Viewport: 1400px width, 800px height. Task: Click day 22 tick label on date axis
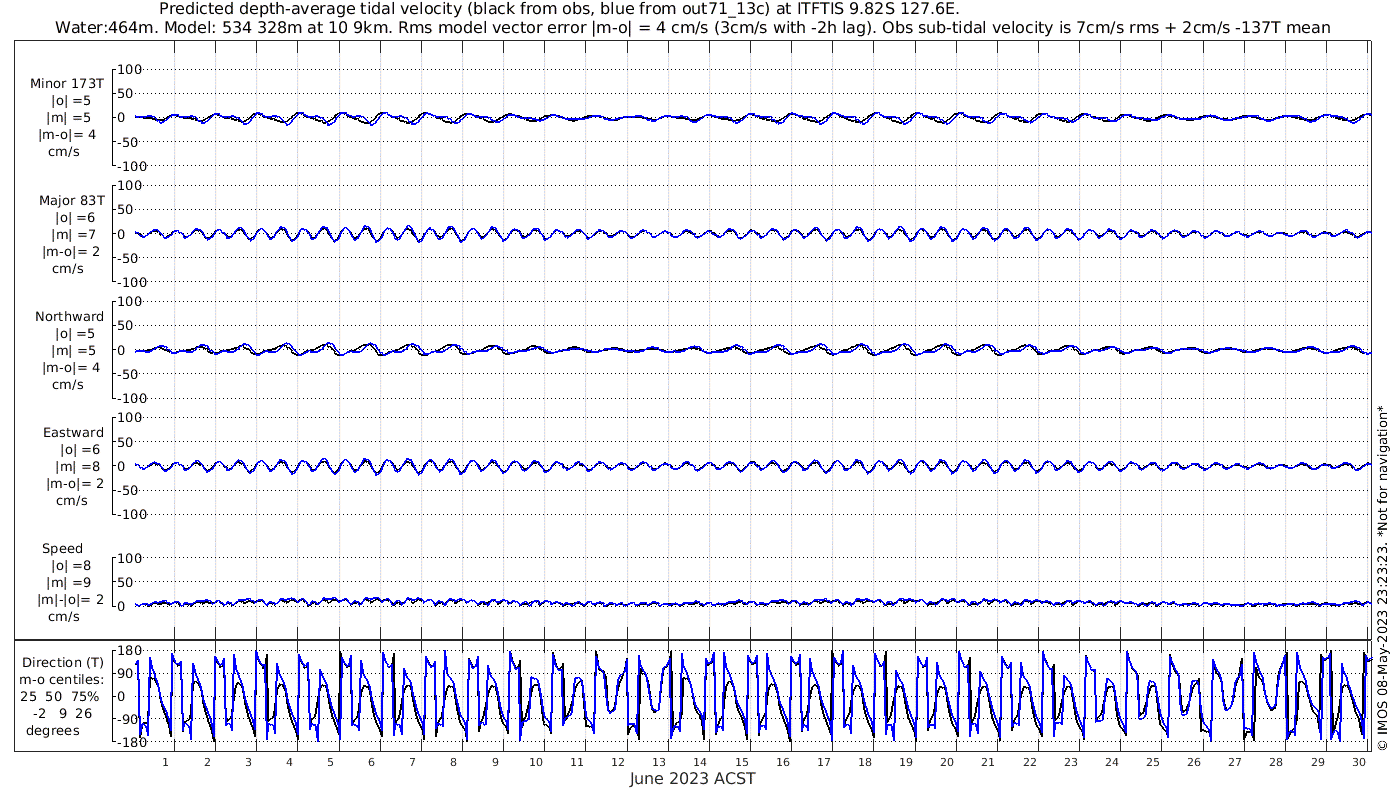click(x=1030, y=762)
